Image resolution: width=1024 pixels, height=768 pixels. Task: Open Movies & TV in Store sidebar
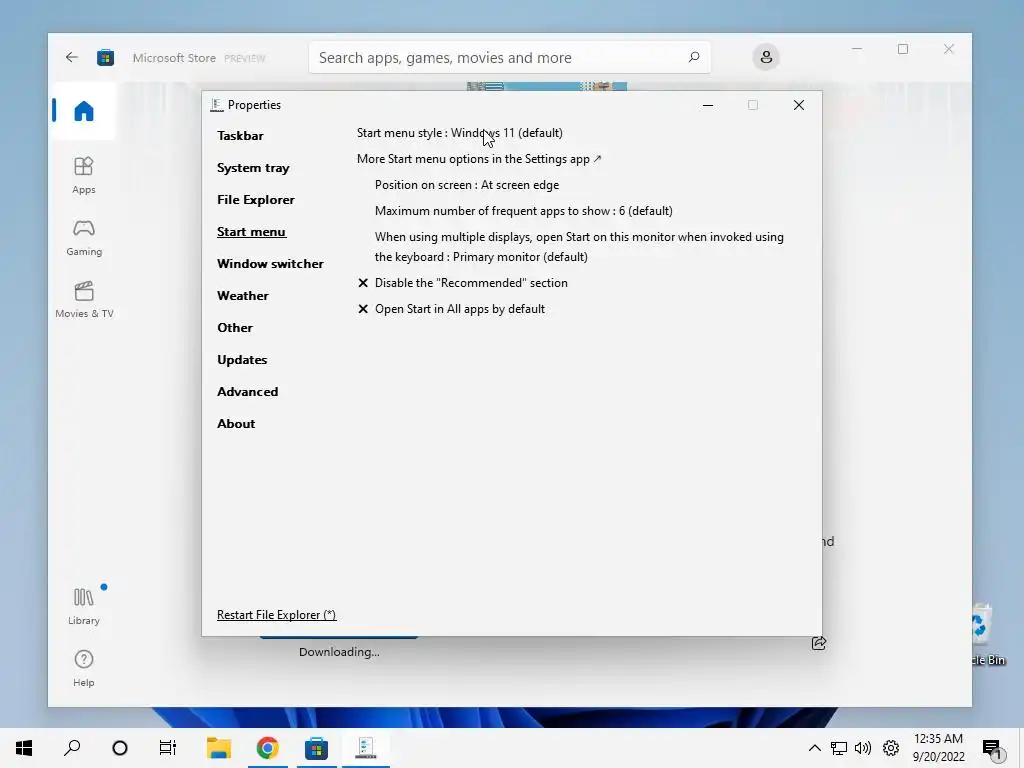pos(84,299)
